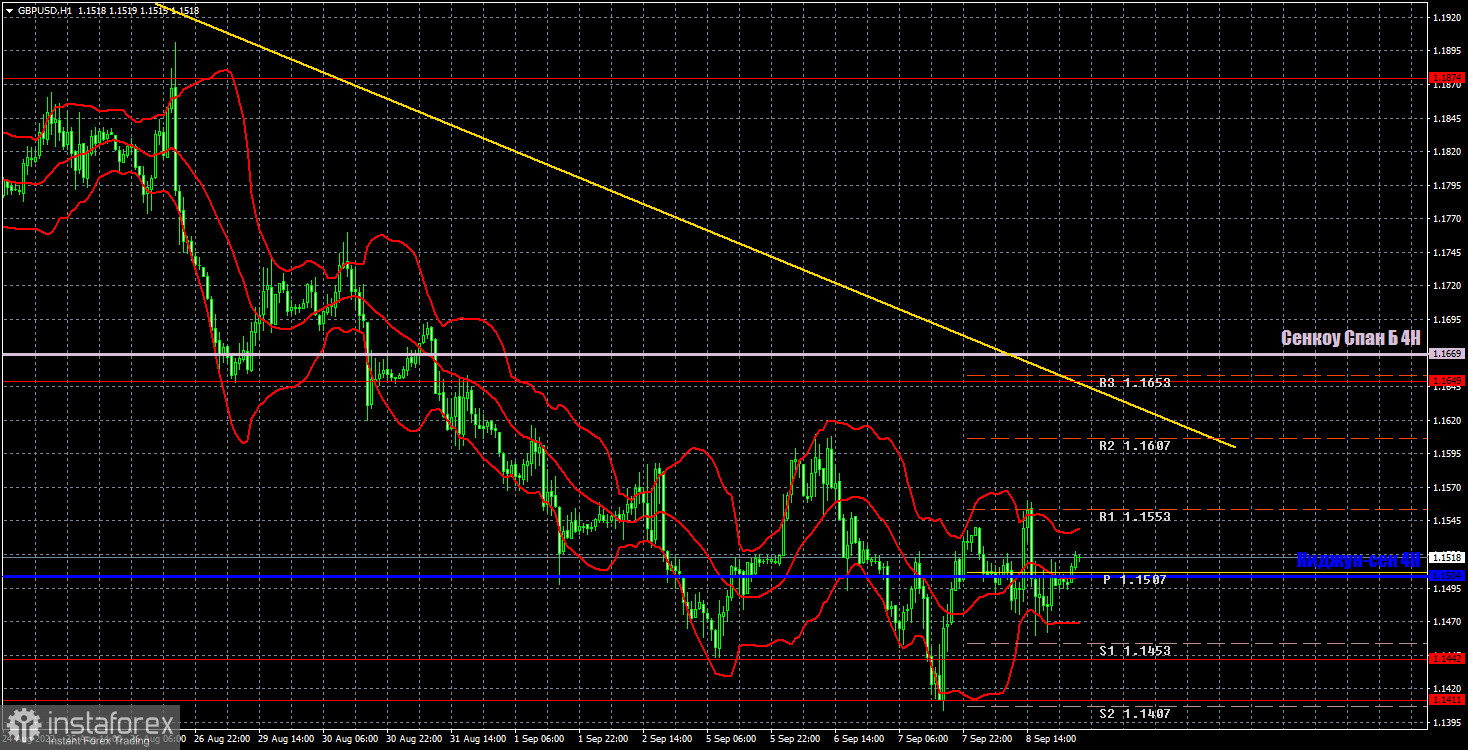Image resolution: width=1468 pixels, height=750 pixels.
Task: Click the 1.1695 price axis label
Action: coord(1446,320)
